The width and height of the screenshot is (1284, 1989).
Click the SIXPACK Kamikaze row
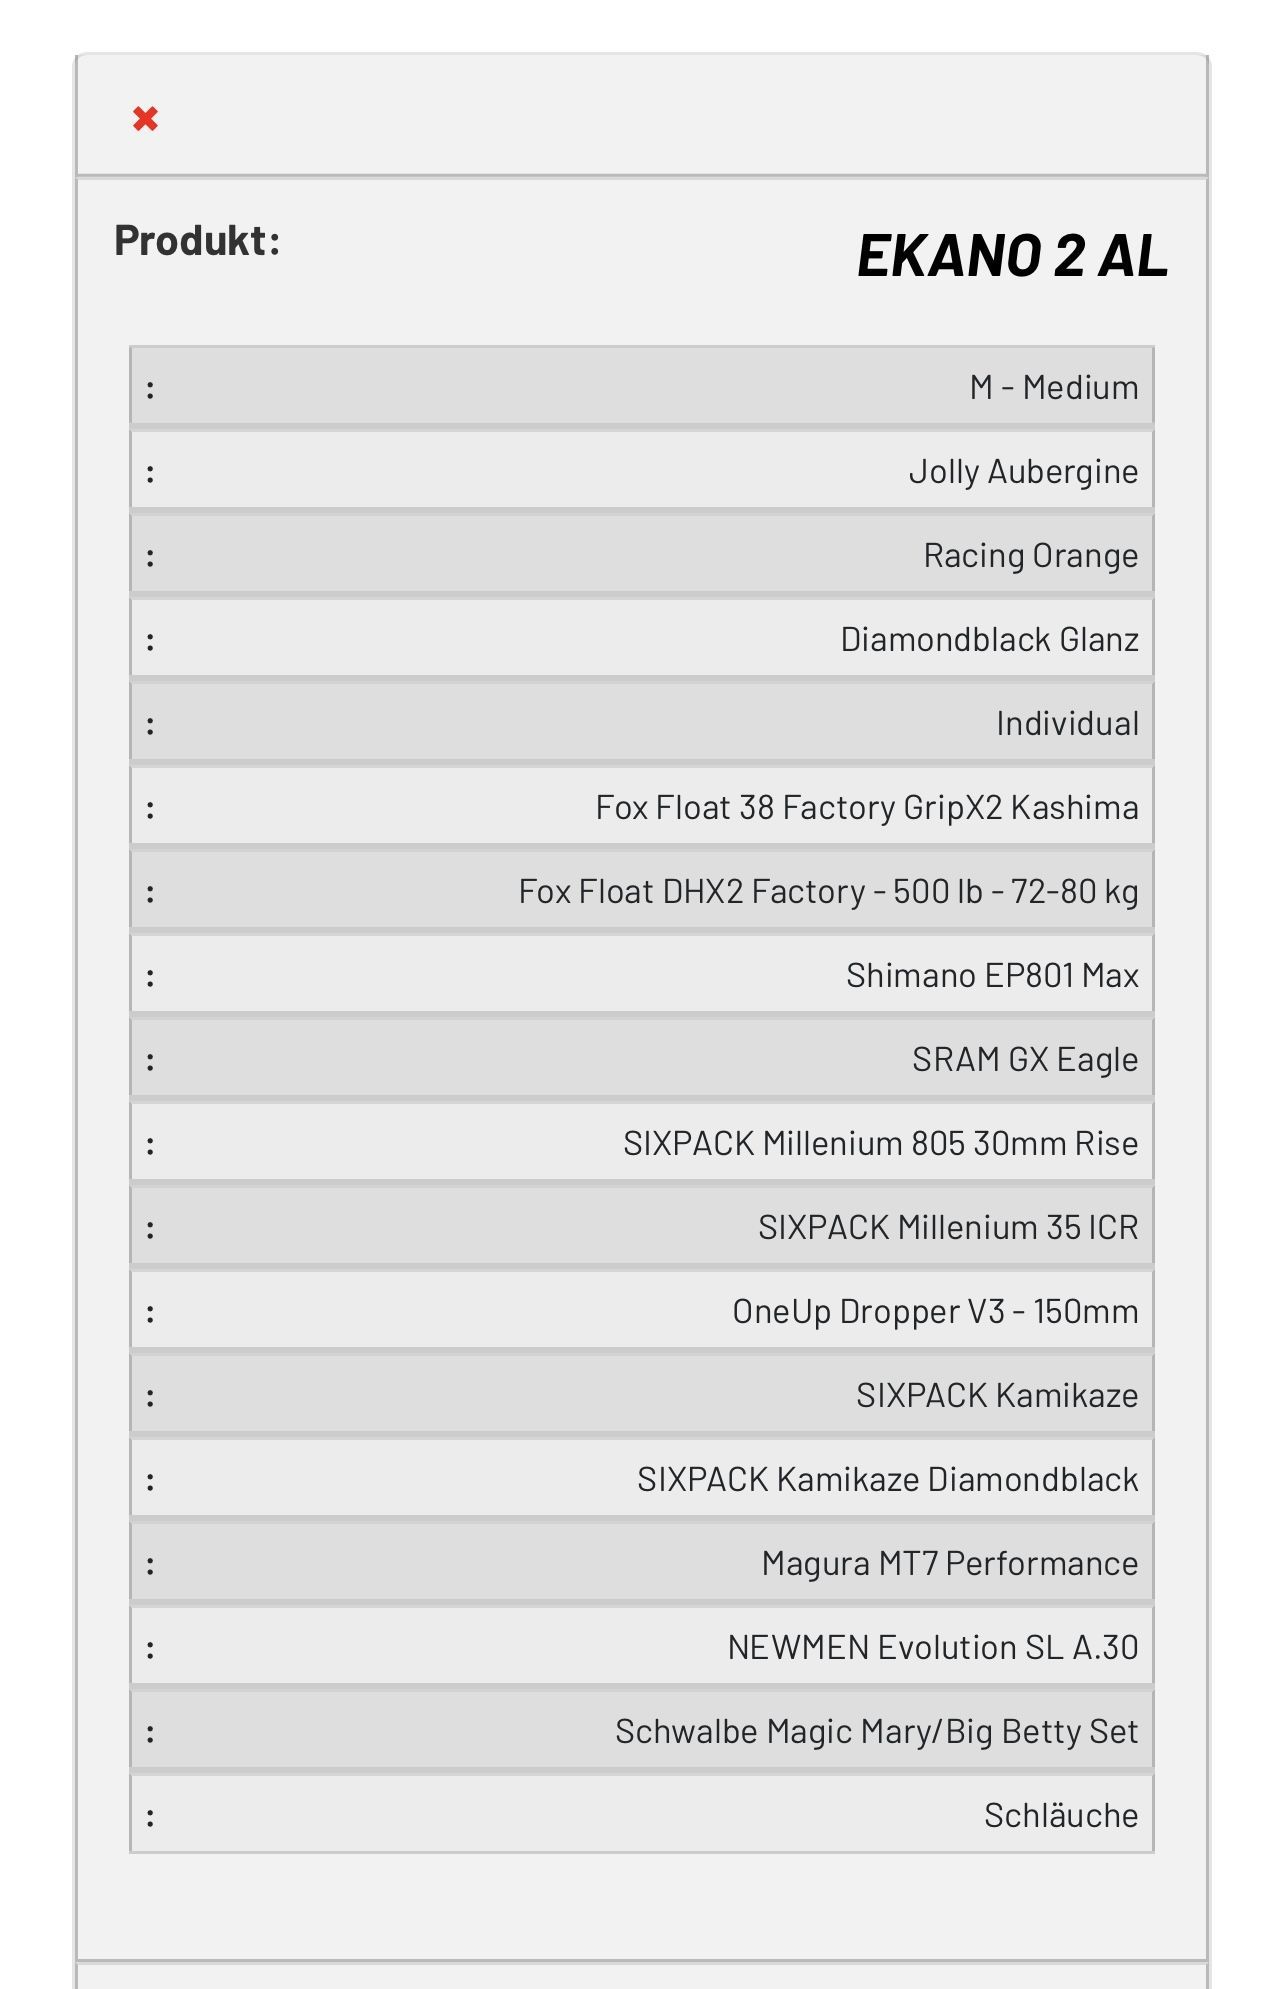click(x=642, y=1395)
